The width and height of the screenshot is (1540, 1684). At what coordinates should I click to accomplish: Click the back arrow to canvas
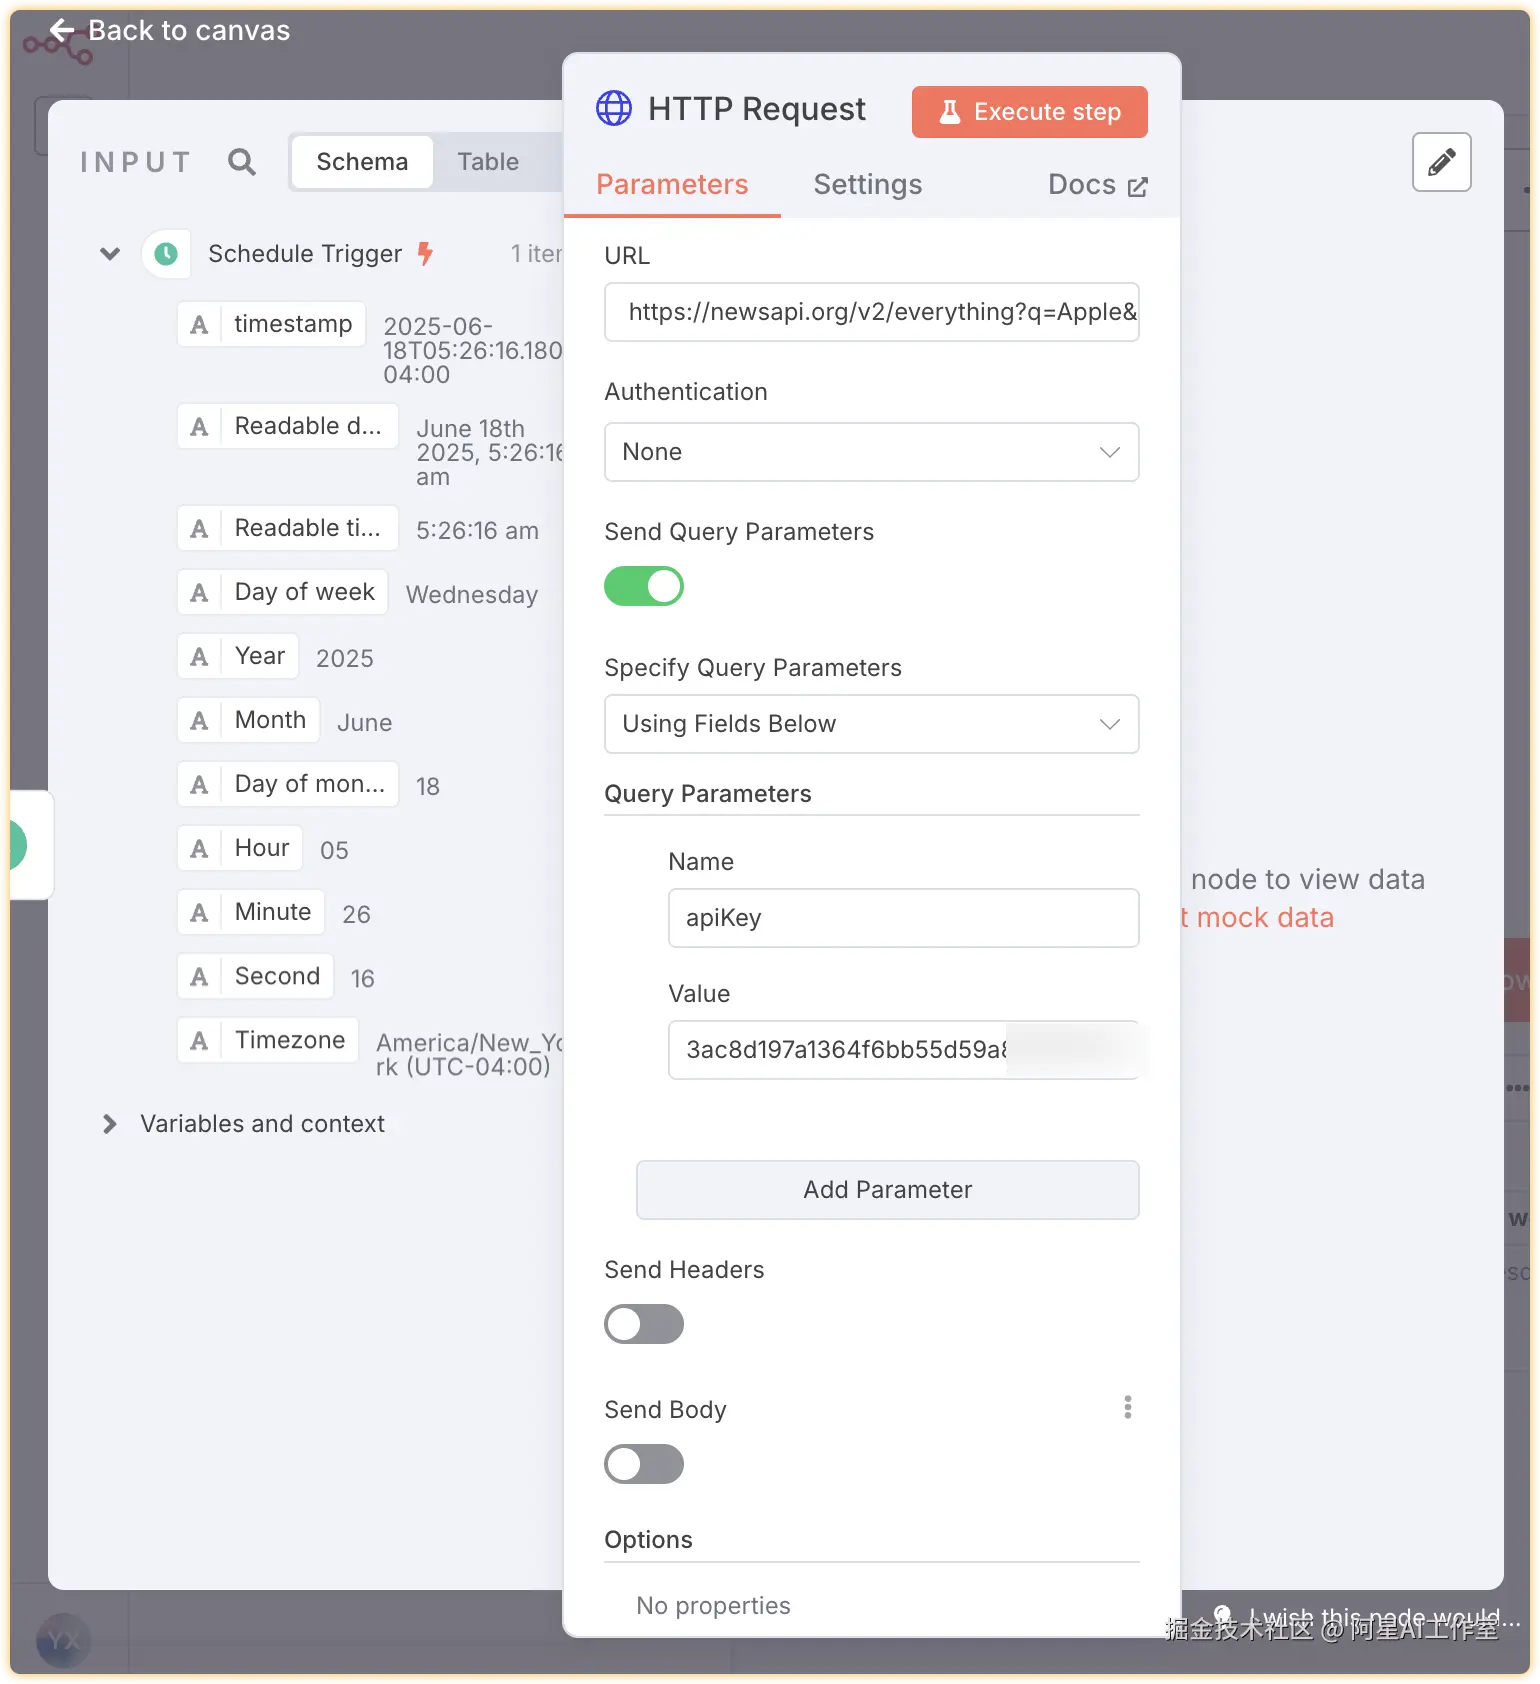click(62, 31)
